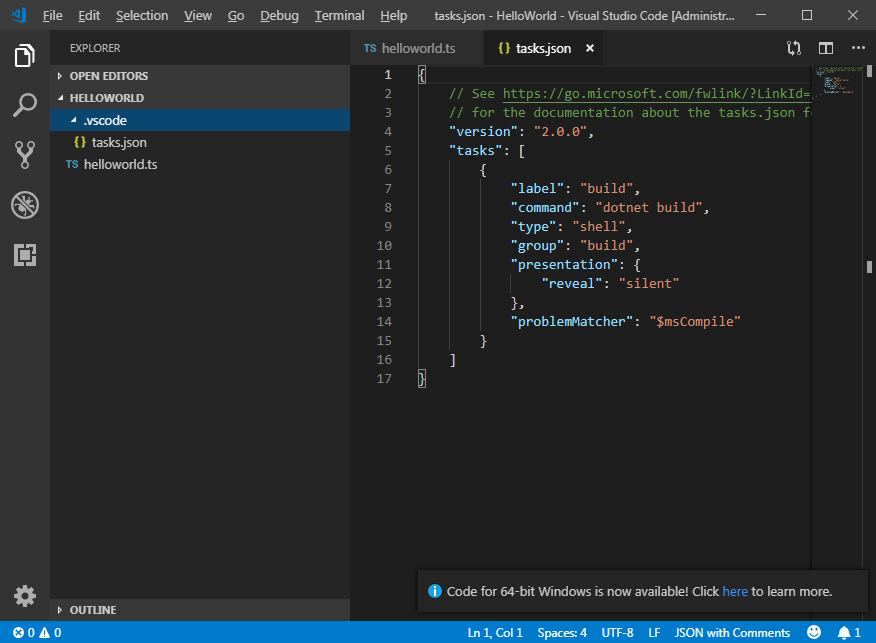Open the Extensions view

25,255
